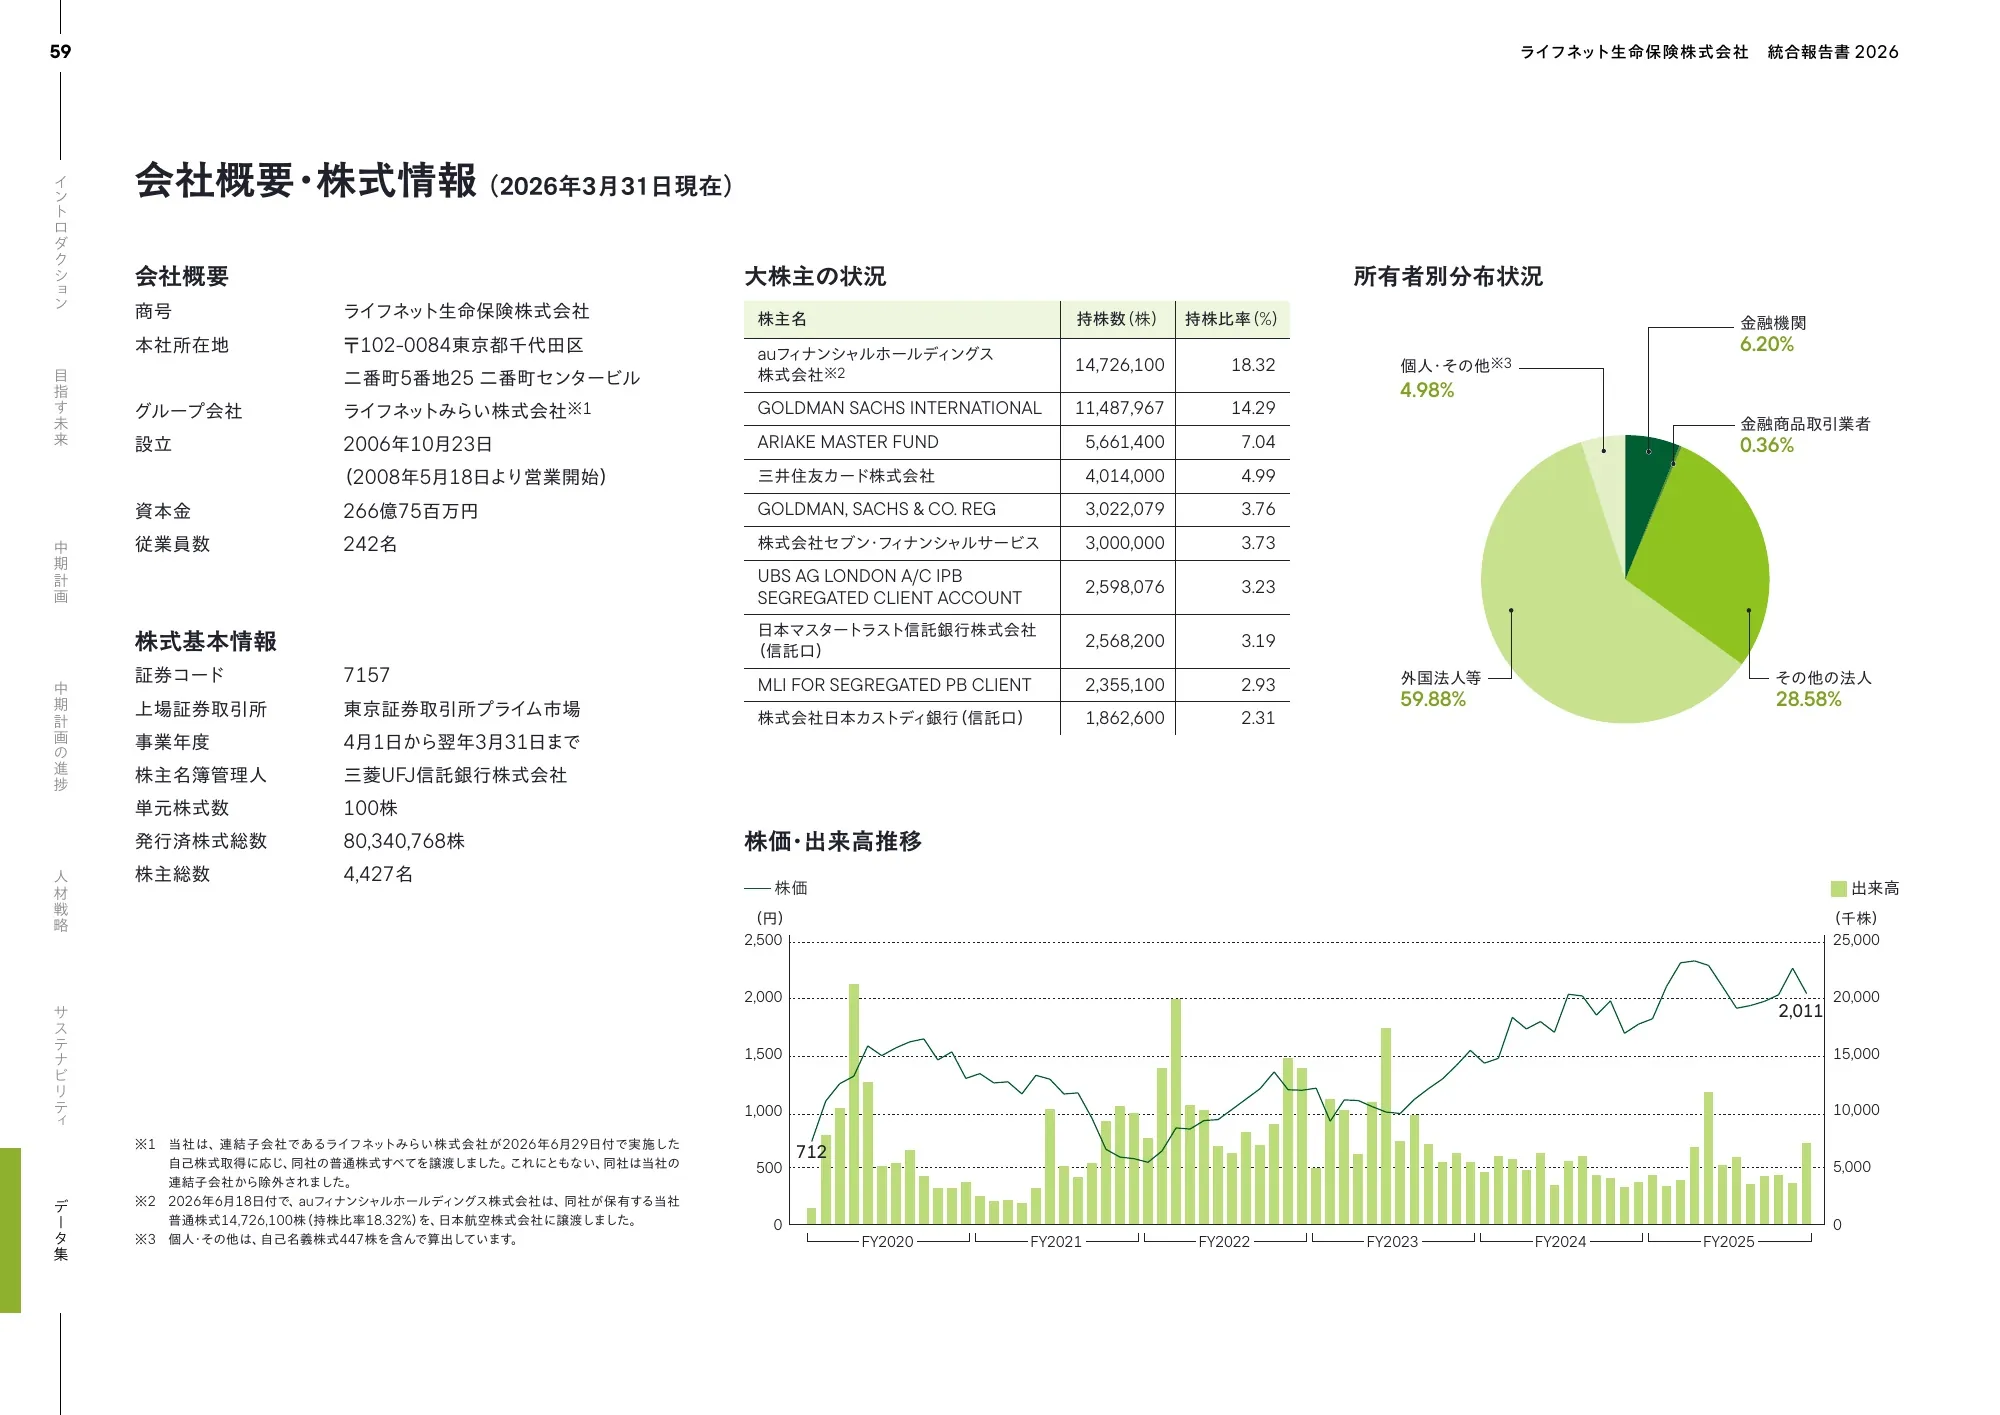Image resolution: width=2000 pixels, height=1415 pixels.
Task: Select the founding date 2006年10月23日
Action: pos(417,444)
